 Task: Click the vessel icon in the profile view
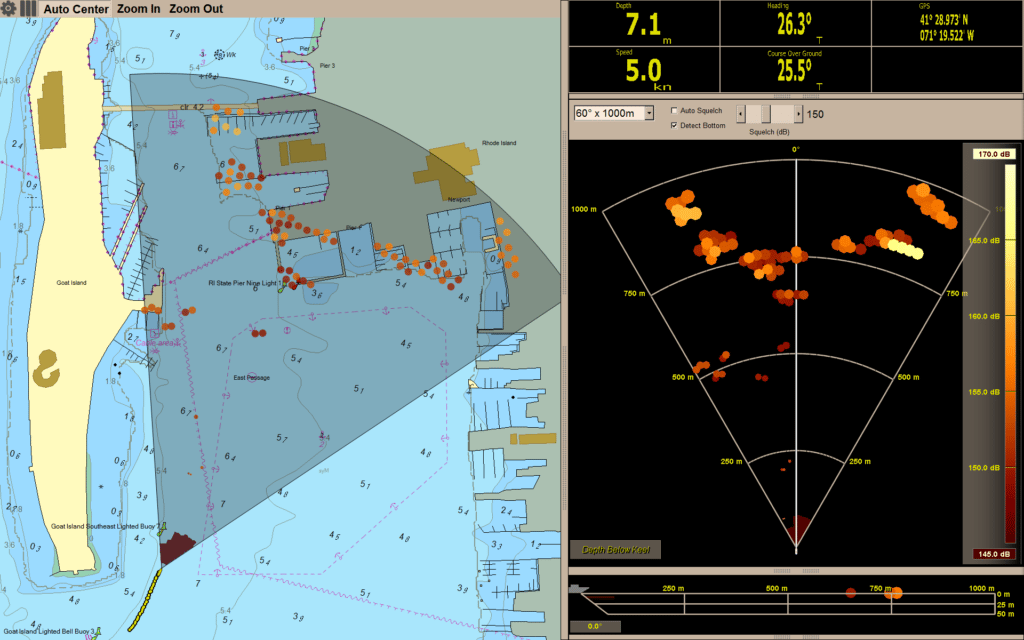tap(577, 589)
